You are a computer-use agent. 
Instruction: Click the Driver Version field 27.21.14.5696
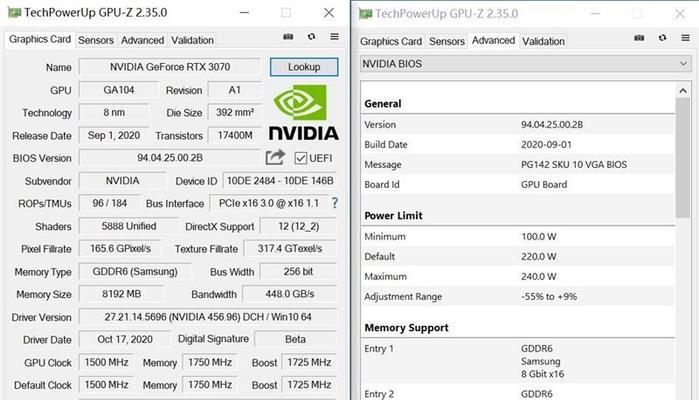tap(208, 317)
